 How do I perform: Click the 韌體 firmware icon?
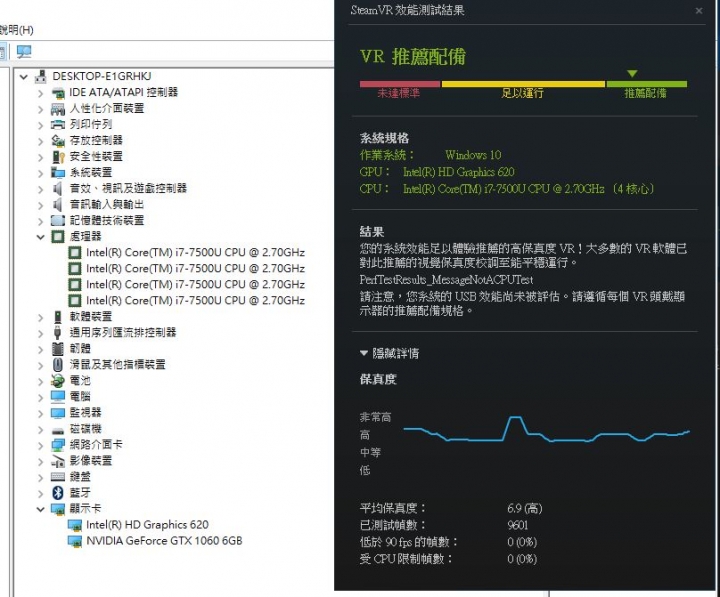(x=58, y=349)
